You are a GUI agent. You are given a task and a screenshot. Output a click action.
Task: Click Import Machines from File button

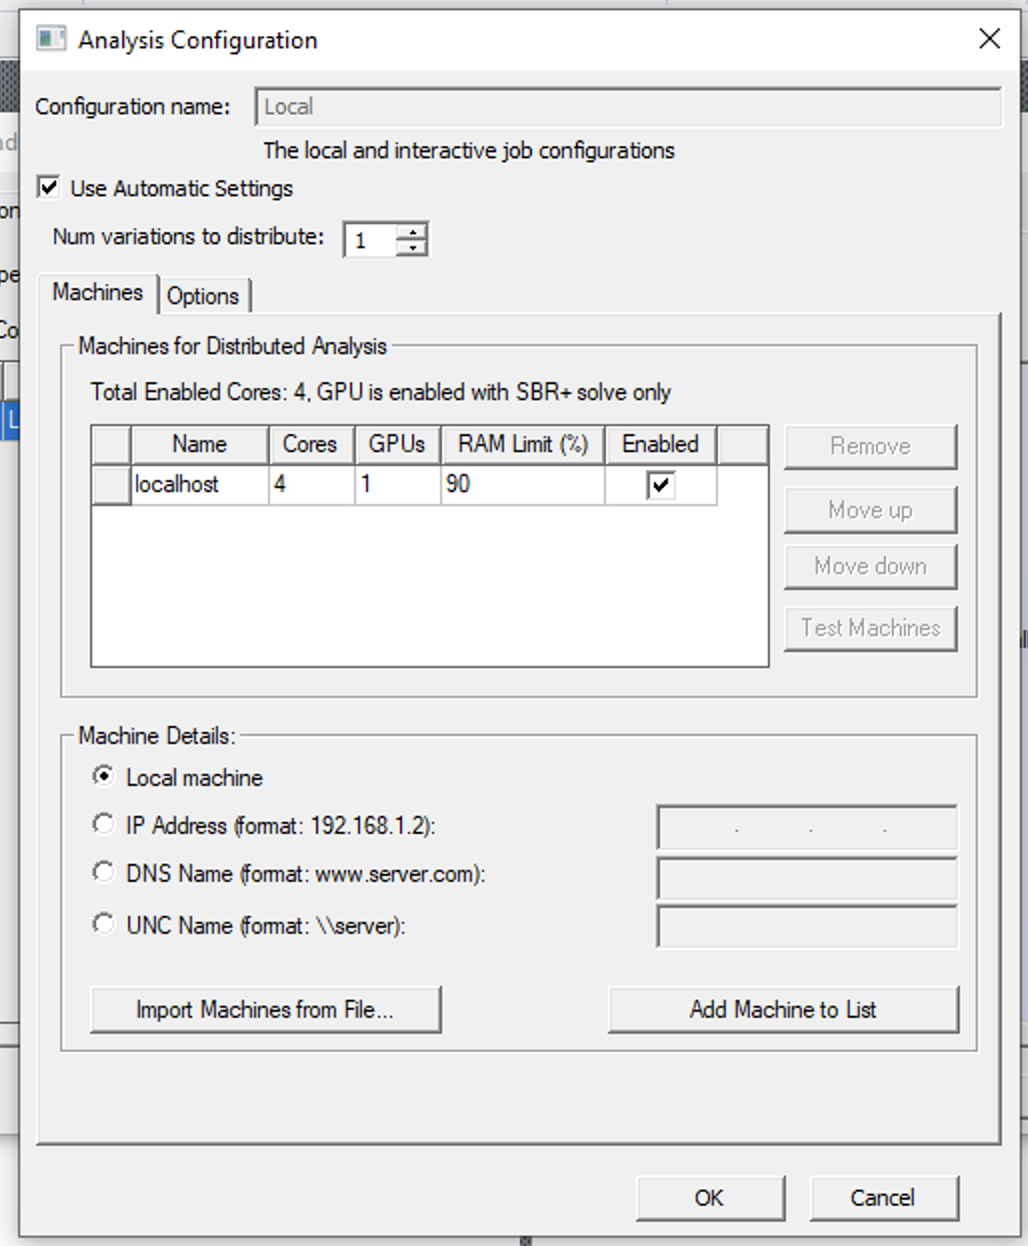(x=265, y=1010)
